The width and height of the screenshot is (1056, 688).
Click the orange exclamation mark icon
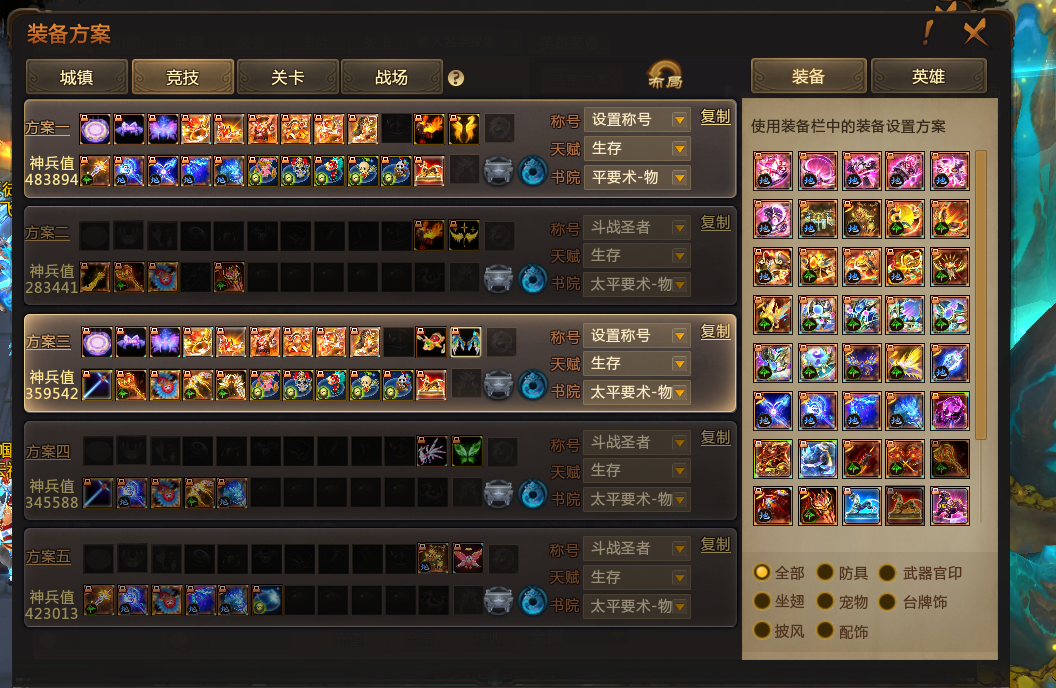click(929, 32)
